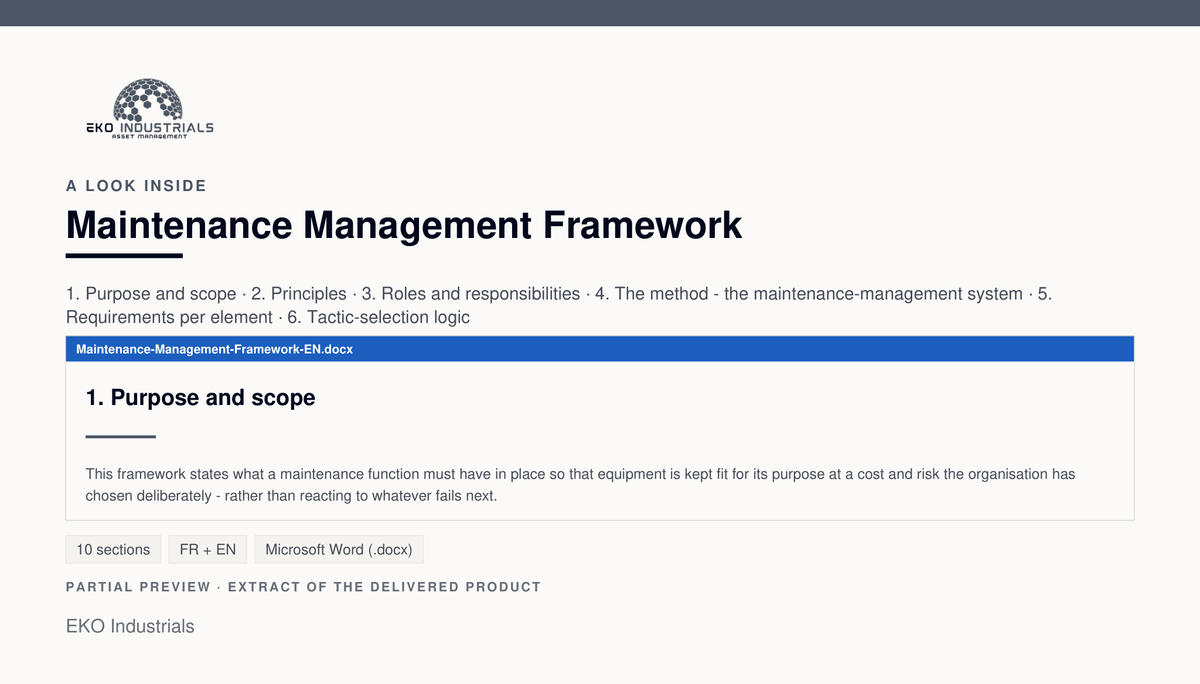This screenshot has height=684, width=1200.
Task: Click the 'FR + EN' language tag
Action: tap(208, 550)
